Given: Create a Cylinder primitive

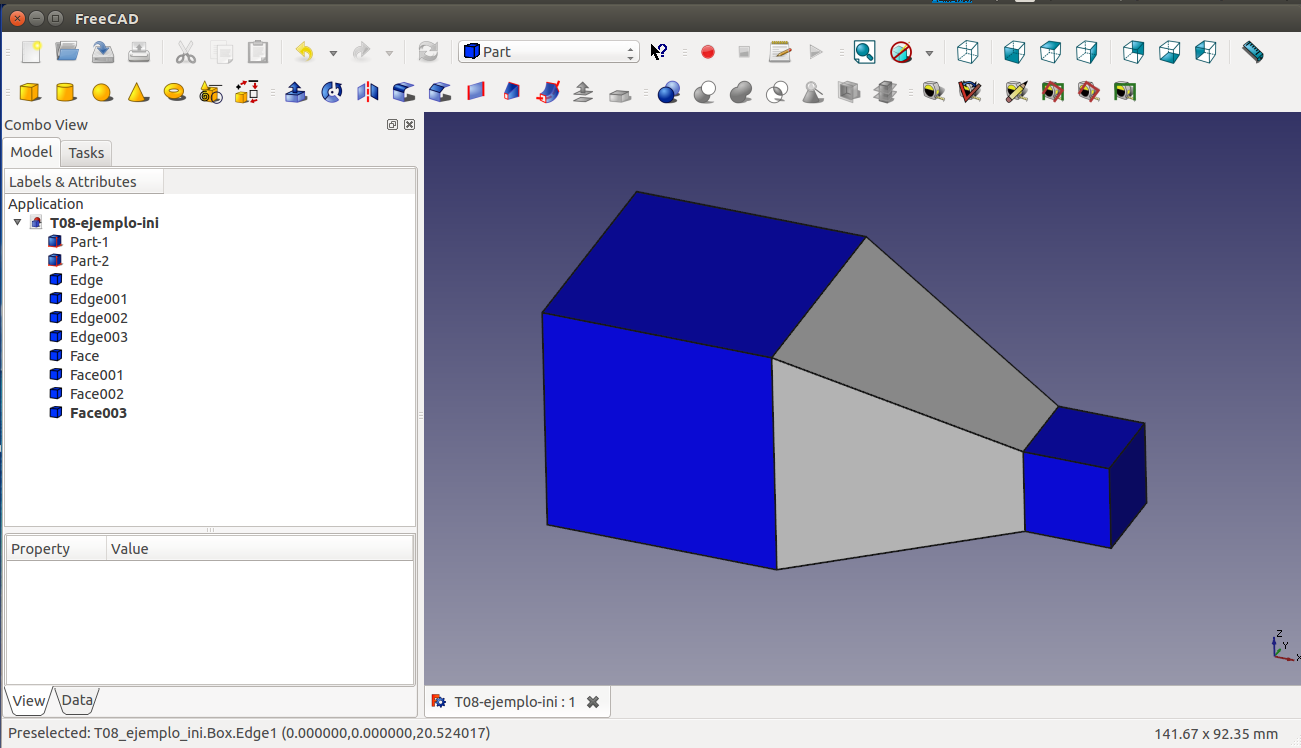Looking at the screenshot, I should (66, 93).
